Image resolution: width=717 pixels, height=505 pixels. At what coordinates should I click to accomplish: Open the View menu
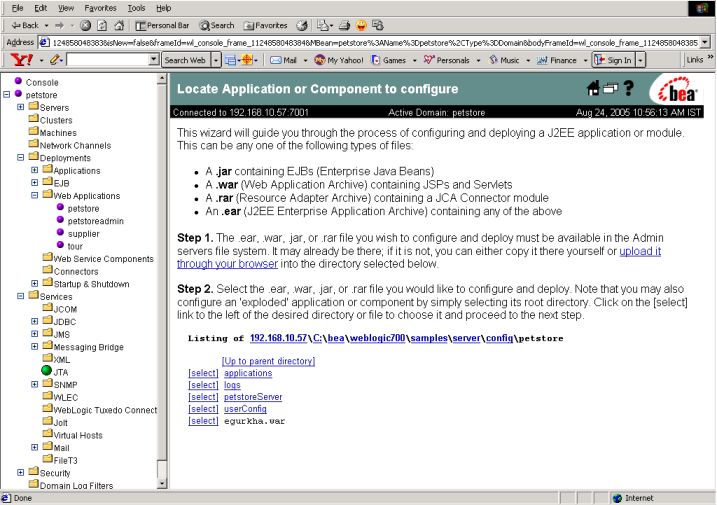pyautogui.click(x=66, y=8)
